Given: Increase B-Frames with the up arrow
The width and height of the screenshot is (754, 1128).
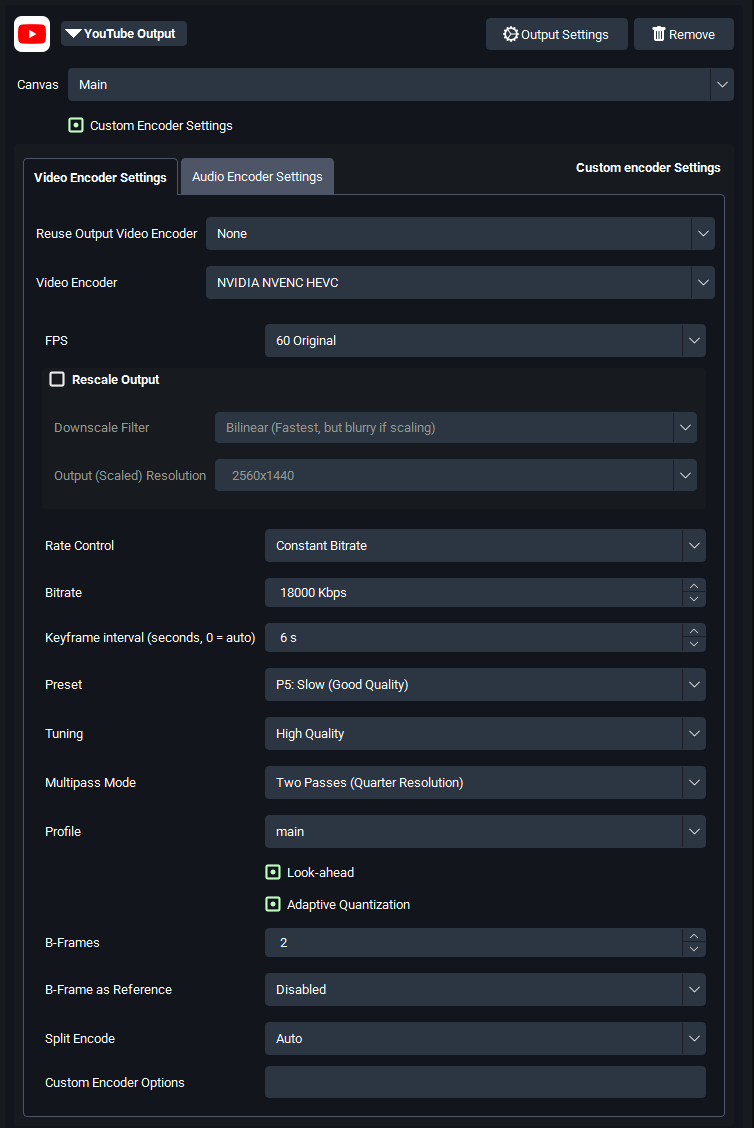Looking at the screenshot, I should pos(694,936).
